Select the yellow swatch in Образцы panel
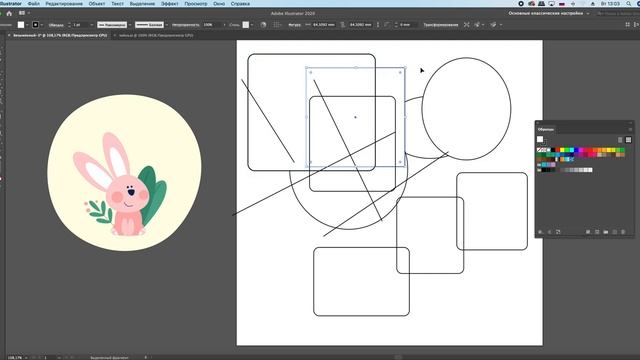Image resolution: width=640 pixels, height=360 pixels. [x=562, y=150]
